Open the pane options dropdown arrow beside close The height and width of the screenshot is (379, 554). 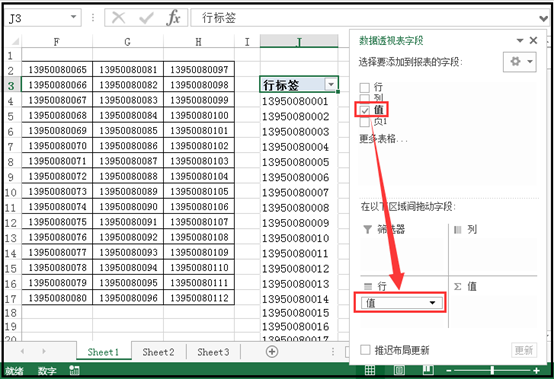click(x=520, y=41)
